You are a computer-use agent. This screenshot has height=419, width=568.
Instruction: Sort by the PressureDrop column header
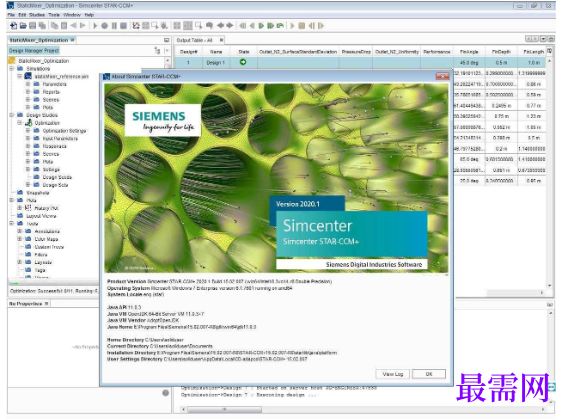tap(356, 52)
